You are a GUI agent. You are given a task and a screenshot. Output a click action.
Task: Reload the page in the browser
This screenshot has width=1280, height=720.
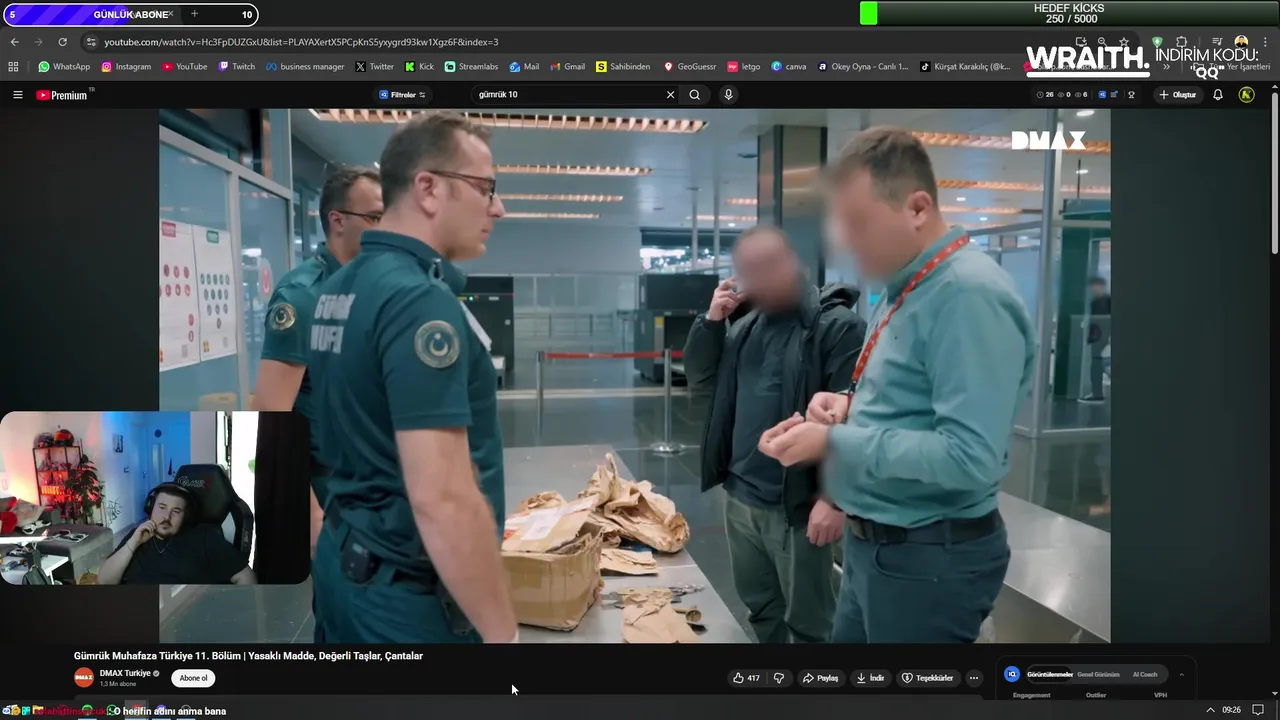pos(62,42)
